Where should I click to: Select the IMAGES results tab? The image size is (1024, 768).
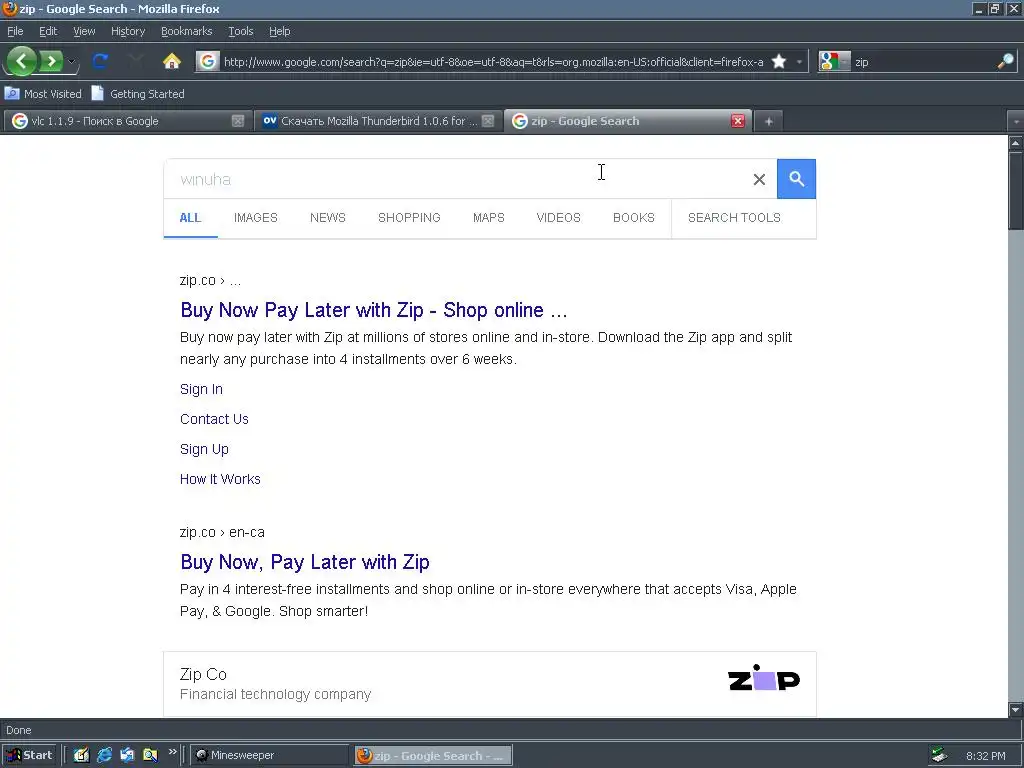click(255, 217)
